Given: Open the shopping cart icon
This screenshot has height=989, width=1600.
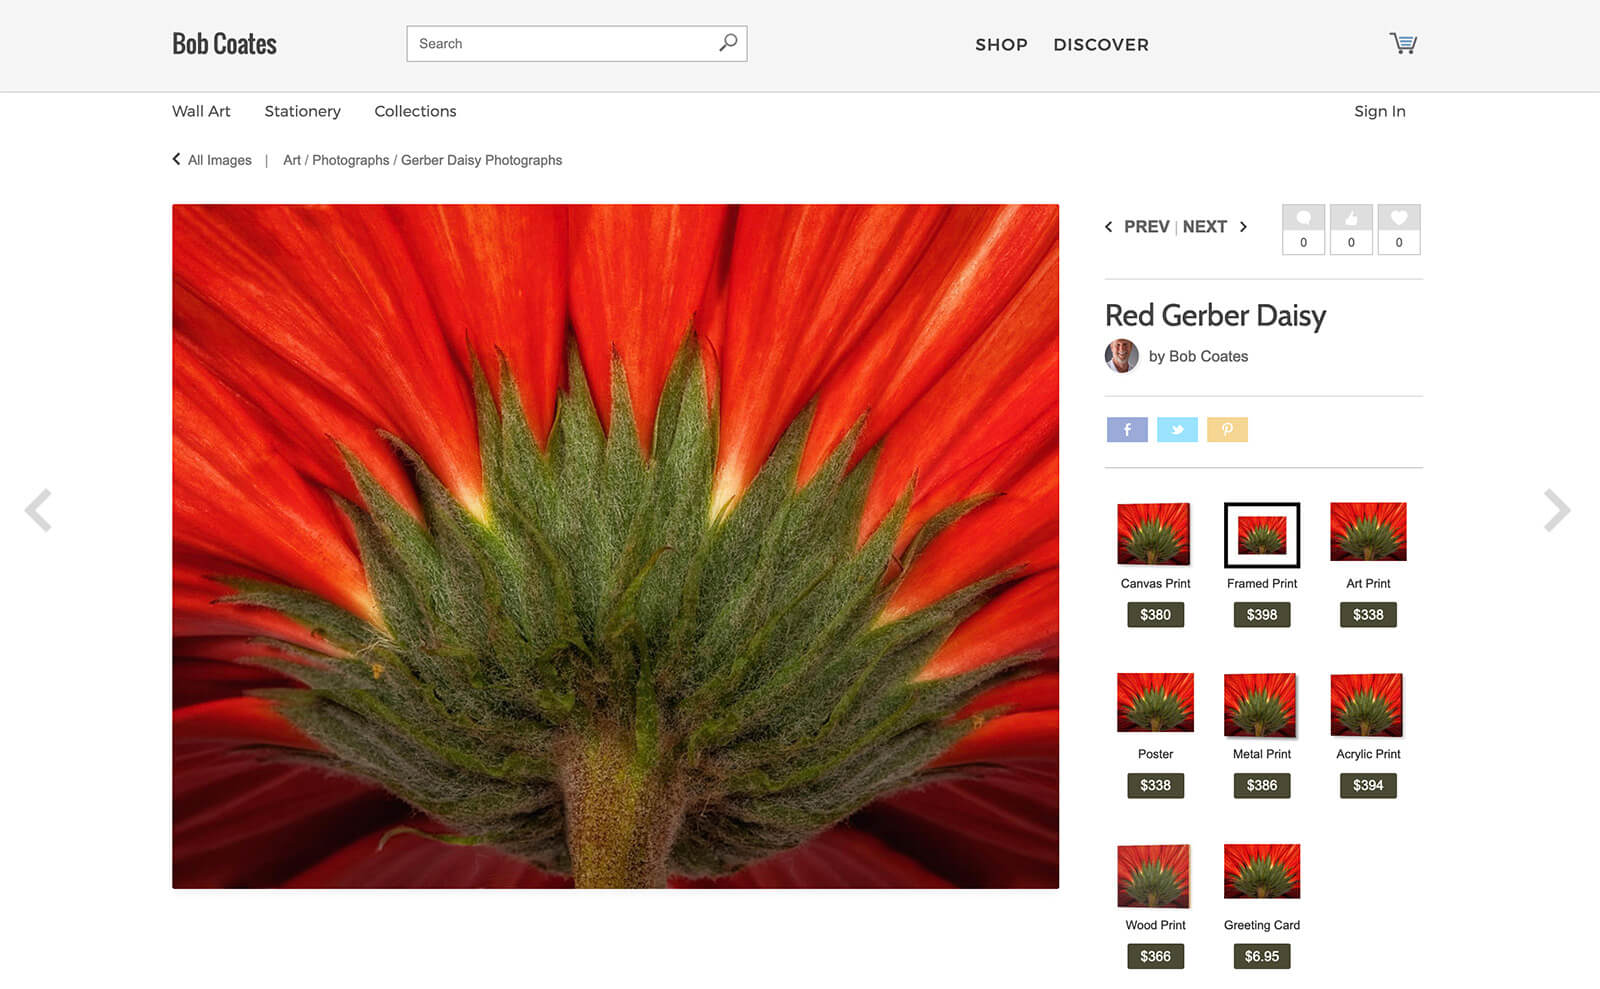Looking at the screenshot, I should [x=1403, y=43].
